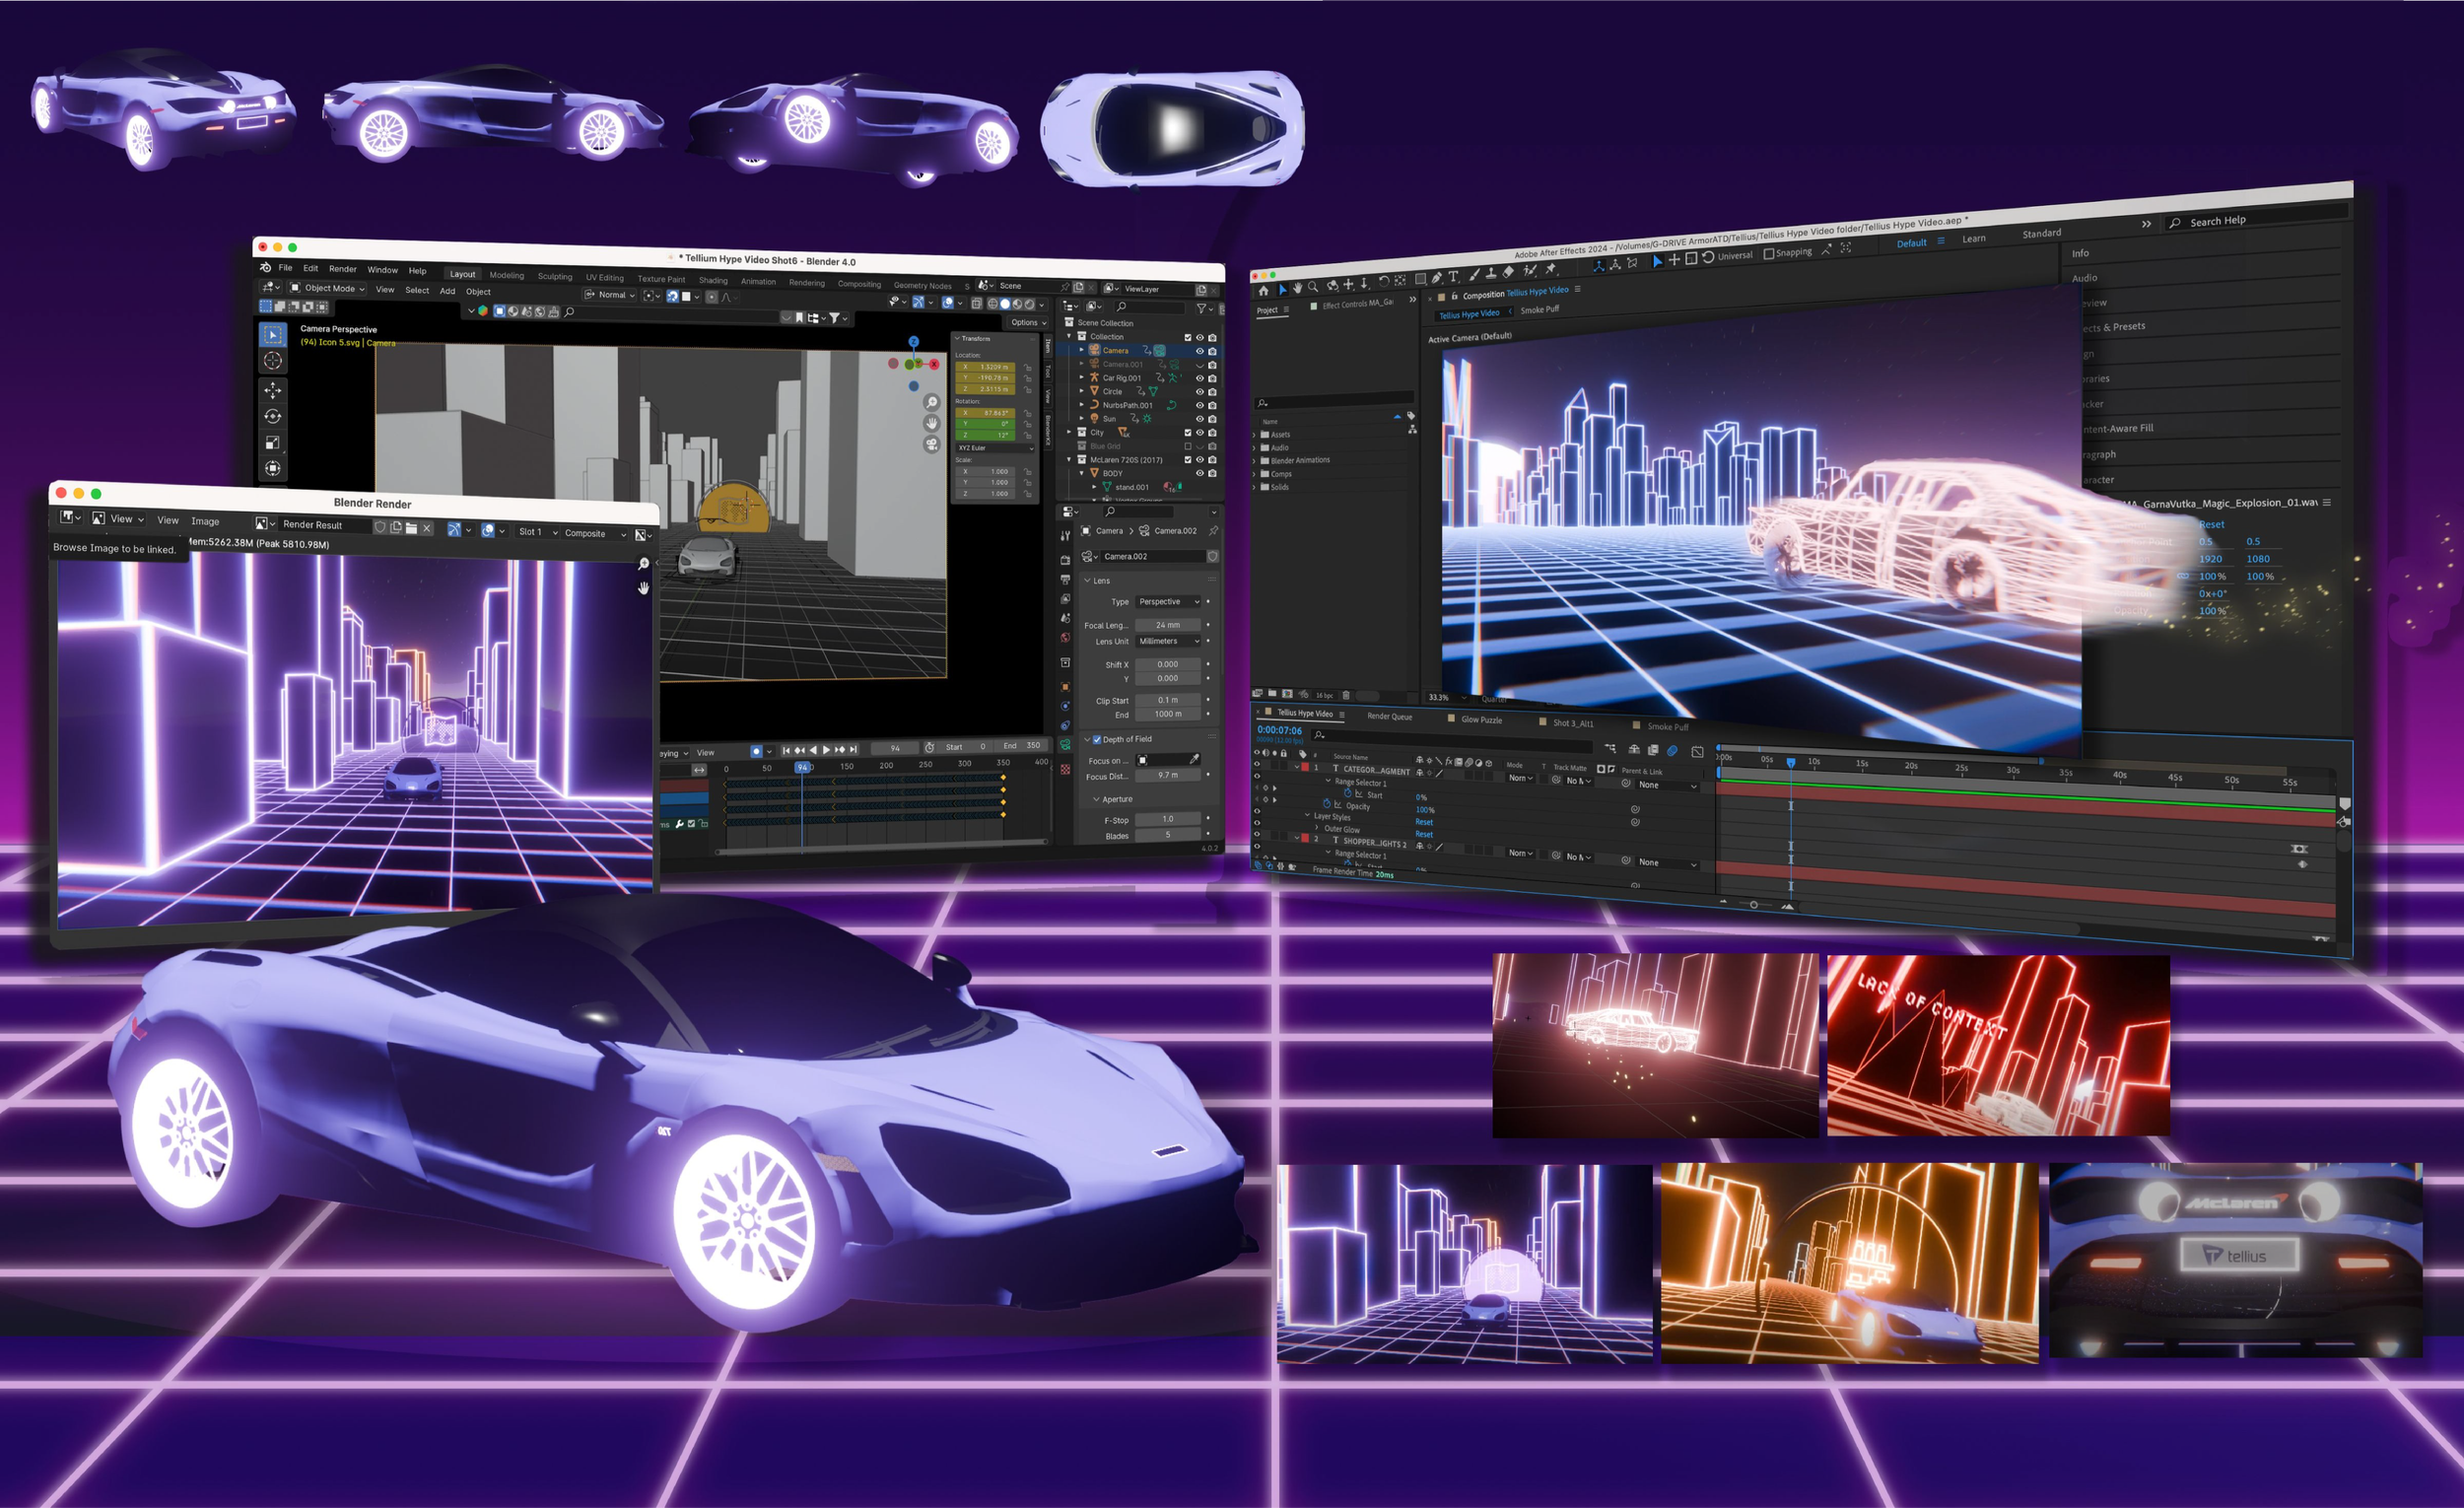Expand the Blender Animations project folder

pyautogui.click(x=1254, y=461)
